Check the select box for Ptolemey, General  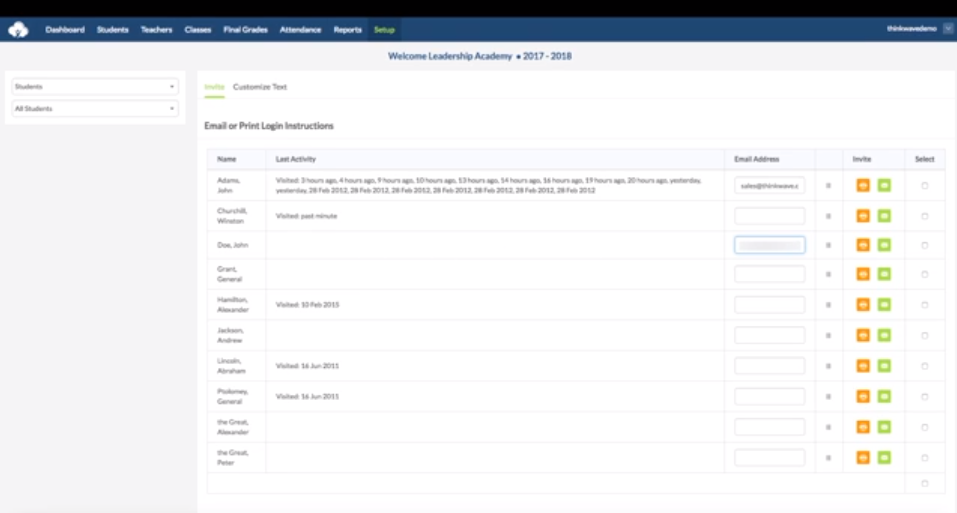coord(924,397)
